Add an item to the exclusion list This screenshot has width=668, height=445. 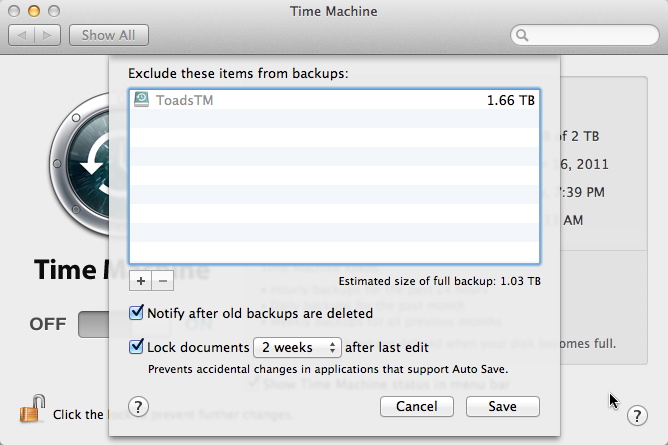[x=141, y=281]
